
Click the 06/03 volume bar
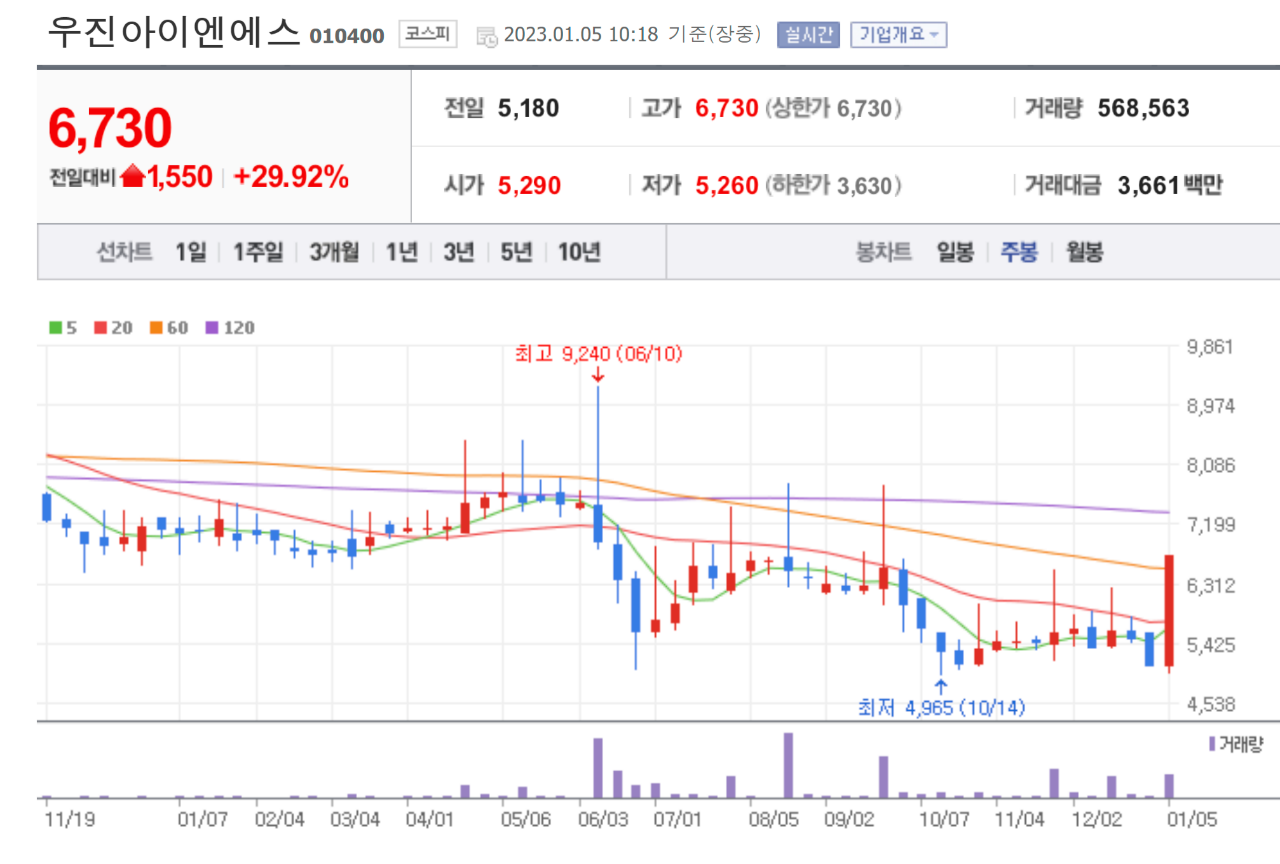(598, 768)
